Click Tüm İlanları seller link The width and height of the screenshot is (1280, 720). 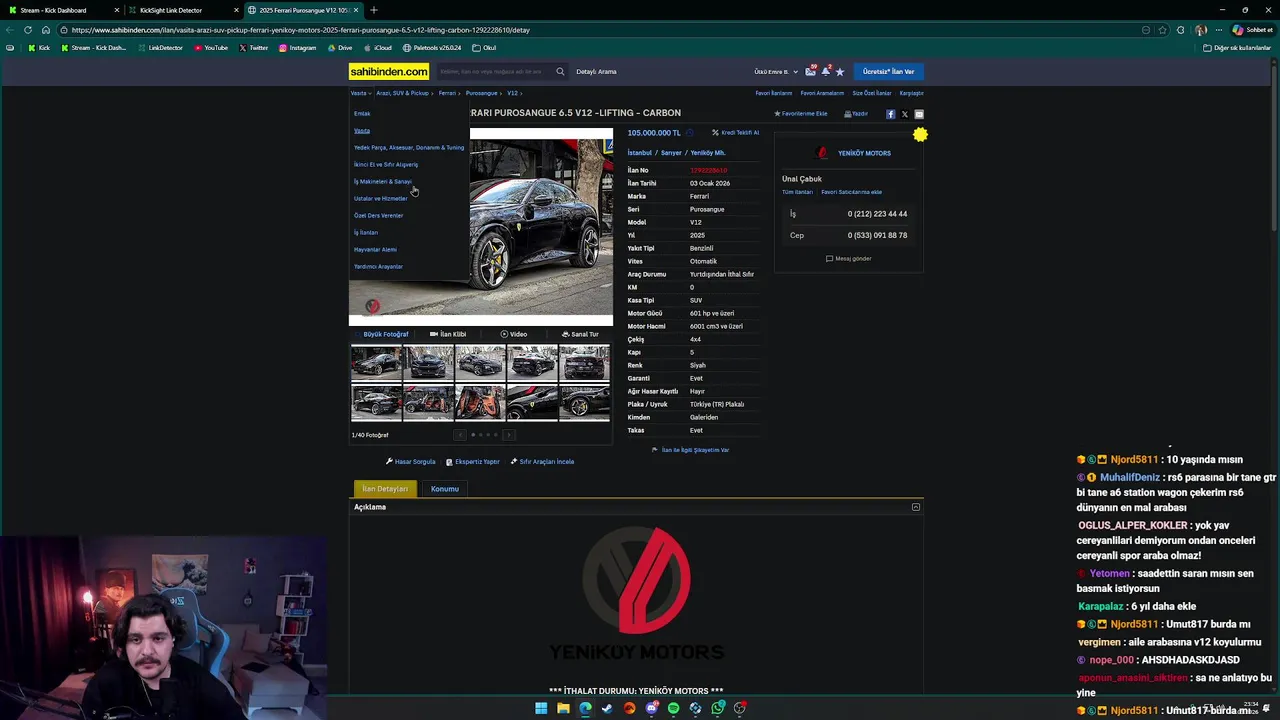tap(797, 192)
